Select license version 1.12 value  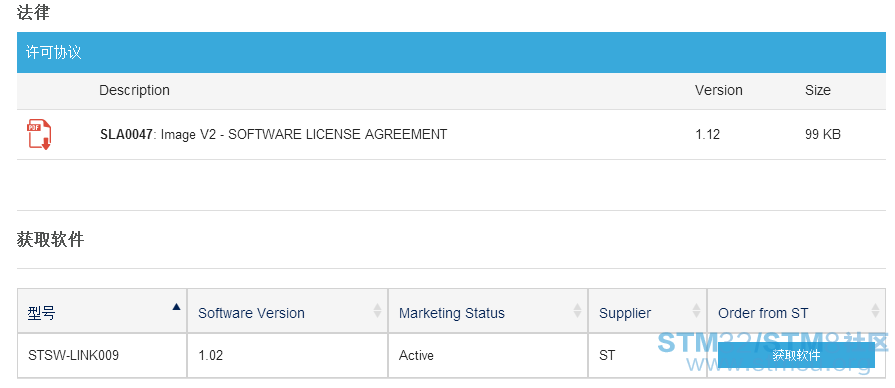[708, 135]
